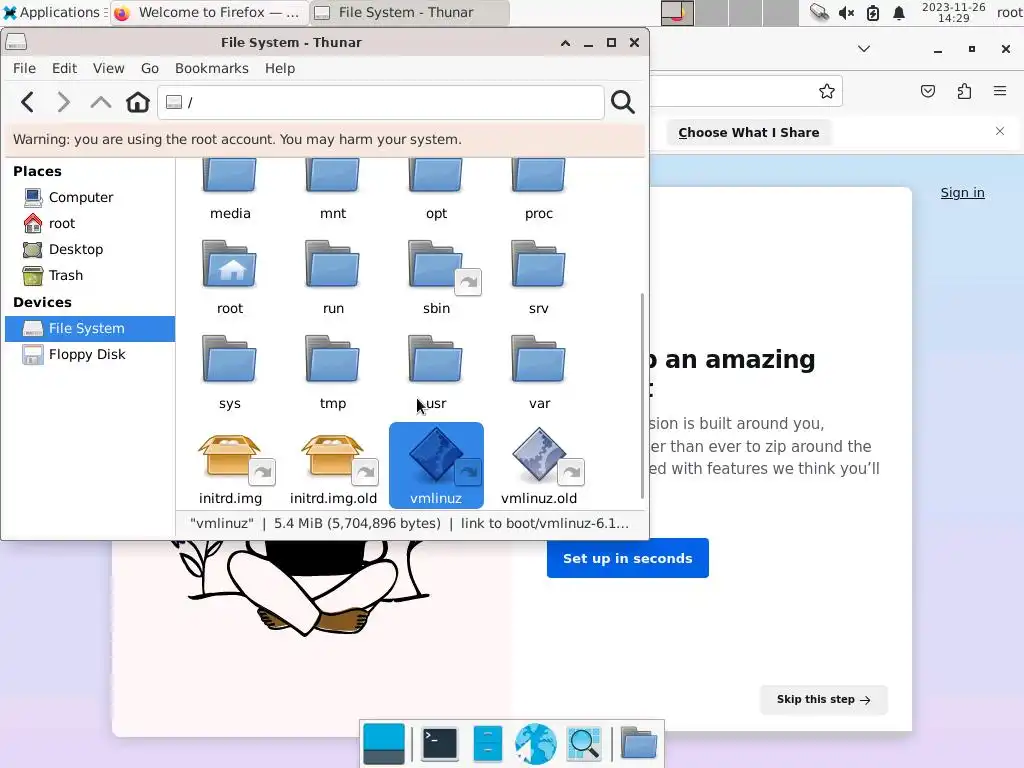This screenshot has width=1024, height=768.
Task: Select the srv folder
Action: pos(539,278)
